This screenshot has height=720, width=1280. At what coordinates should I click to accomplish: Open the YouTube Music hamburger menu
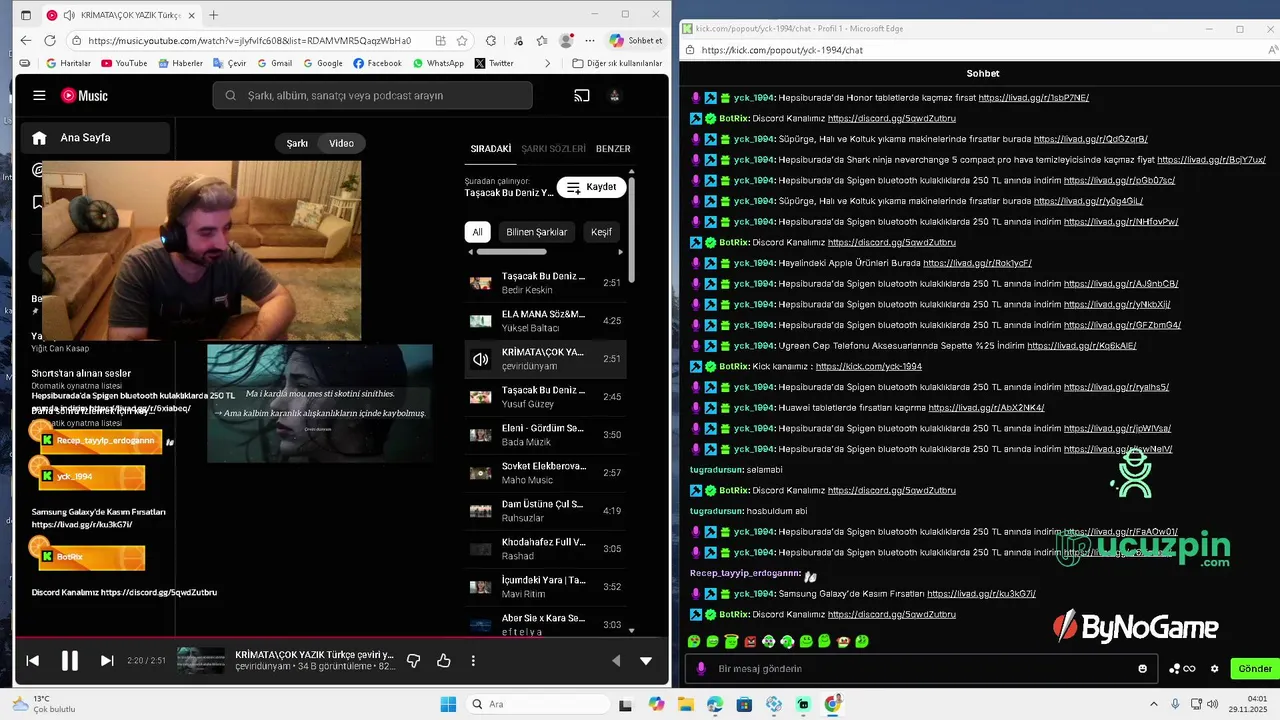pos(39,96)
